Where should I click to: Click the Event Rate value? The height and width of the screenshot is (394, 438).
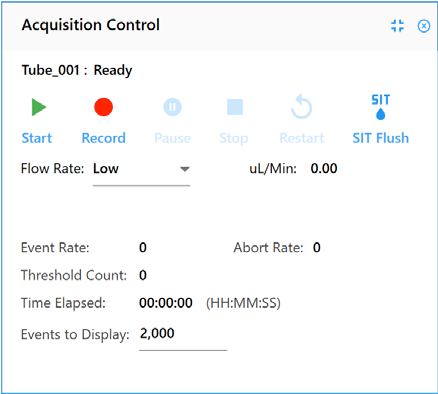143,248
